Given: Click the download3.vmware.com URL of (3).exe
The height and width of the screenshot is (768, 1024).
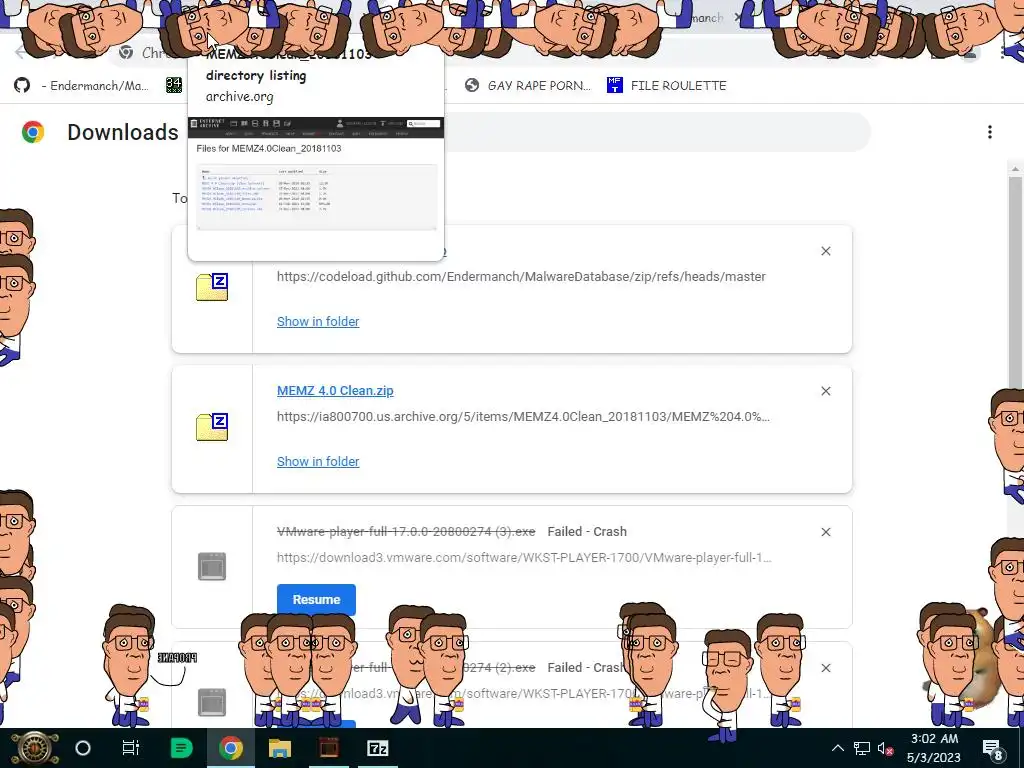Looking at the screenshot, I should [x=524, y=558].
